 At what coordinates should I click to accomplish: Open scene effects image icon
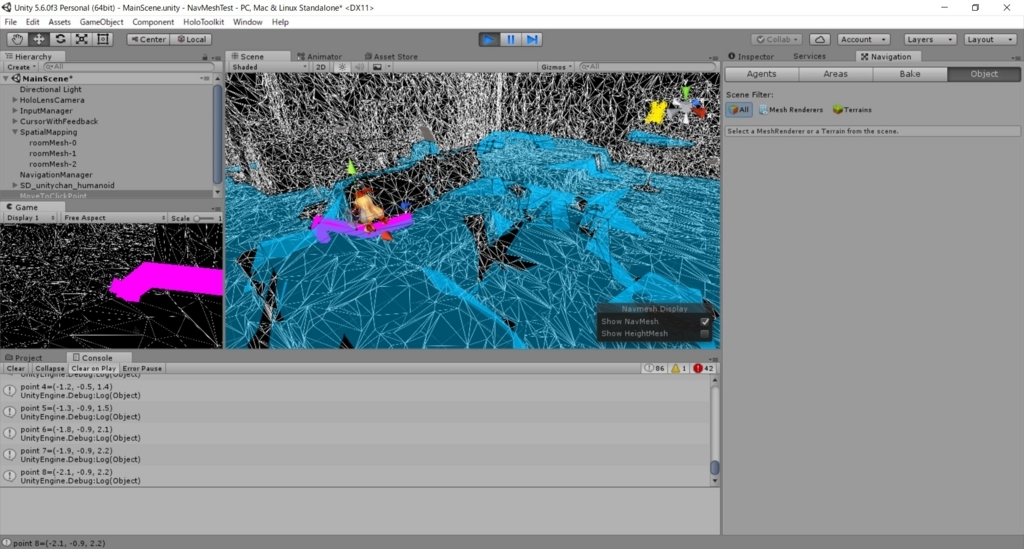(x=377, y=67)
